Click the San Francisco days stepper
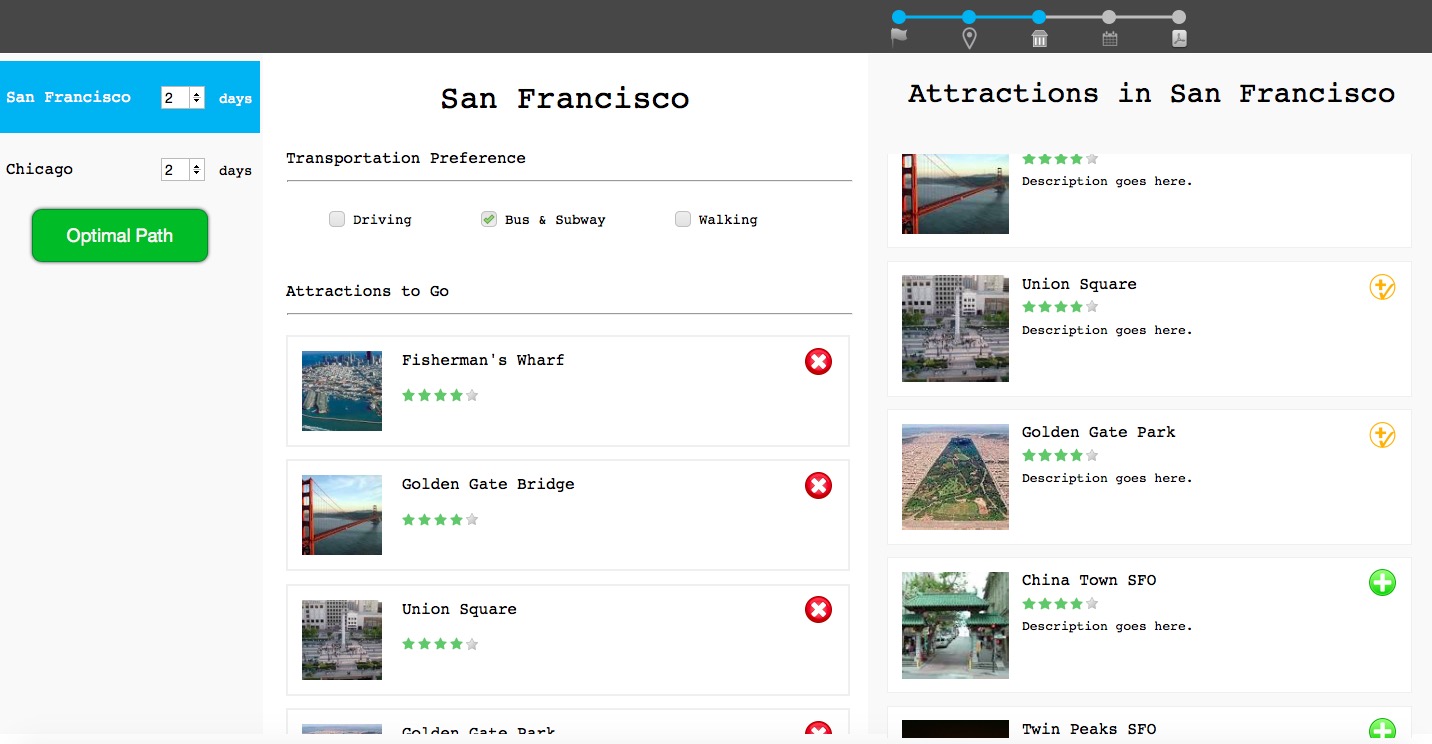Viewport: 1432px width, 744px height. tap(197, 97)
